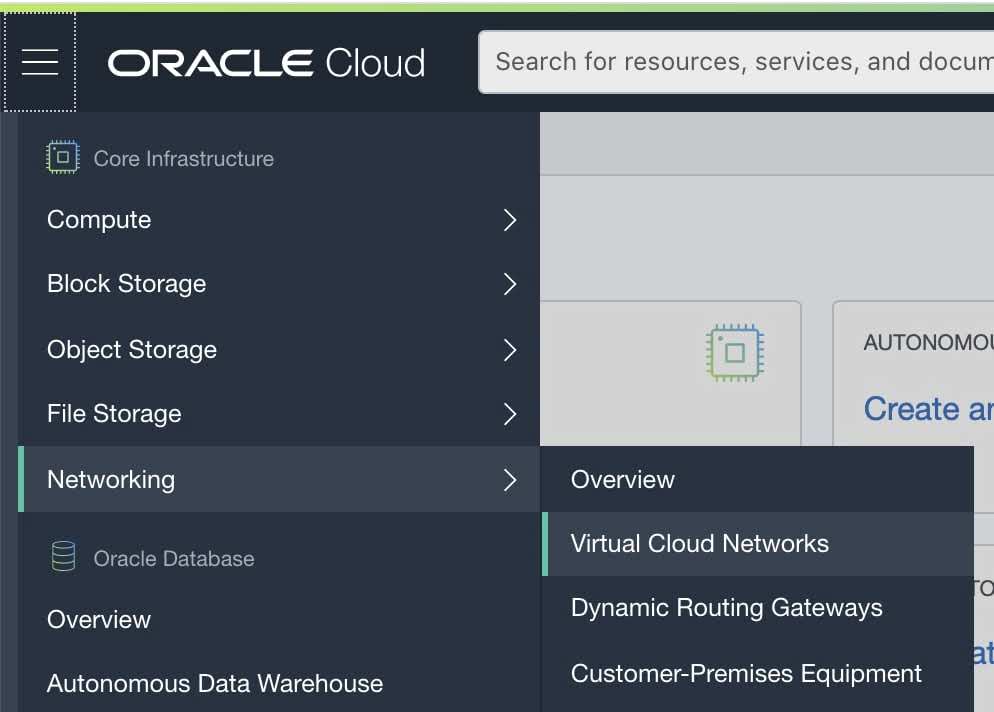Choose Virtual Cloud Networks
Screen dimensions: 994x712
click(758, 544)
